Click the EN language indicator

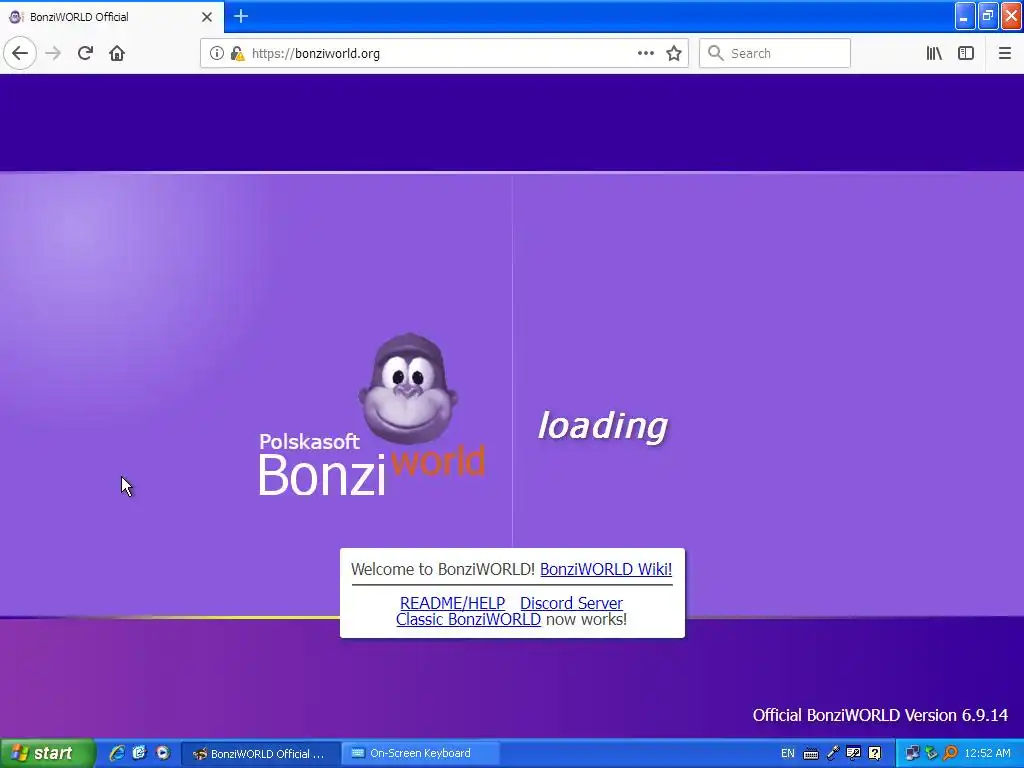(x=788, y=754)
